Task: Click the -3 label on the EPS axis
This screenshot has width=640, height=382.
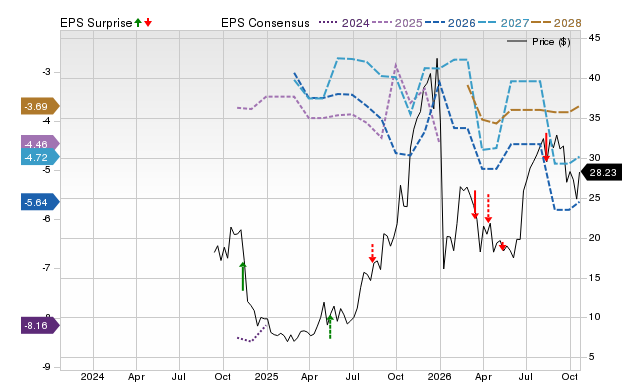Action: [x=47, y=72]
